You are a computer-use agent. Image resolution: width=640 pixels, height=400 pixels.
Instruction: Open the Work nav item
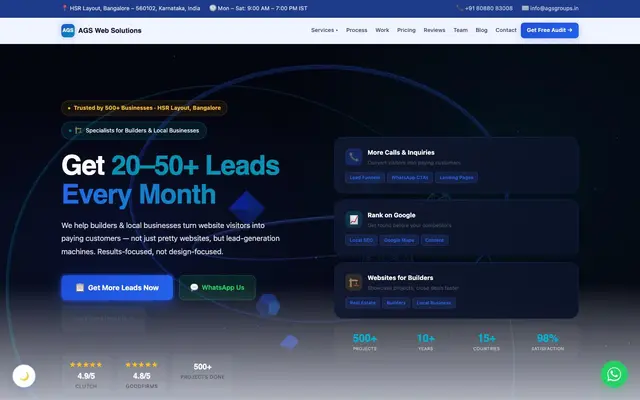[382, 30]
